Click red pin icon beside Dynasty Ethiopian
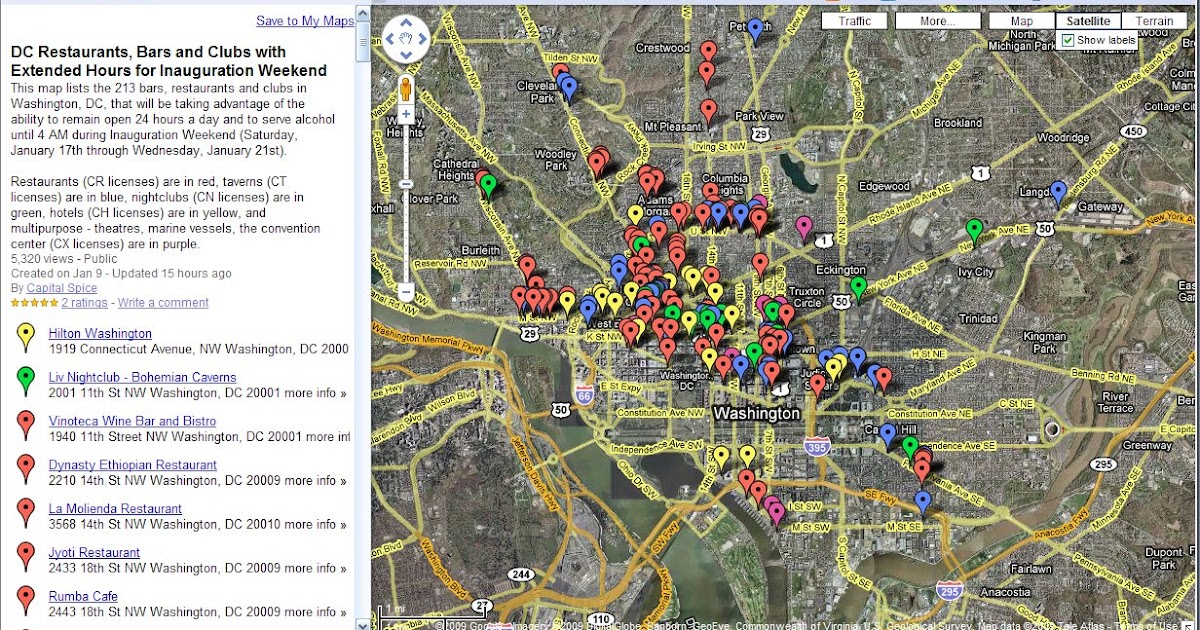Image resolution: width=1200 pixels, height=630 pixels. tap(26, 470)
